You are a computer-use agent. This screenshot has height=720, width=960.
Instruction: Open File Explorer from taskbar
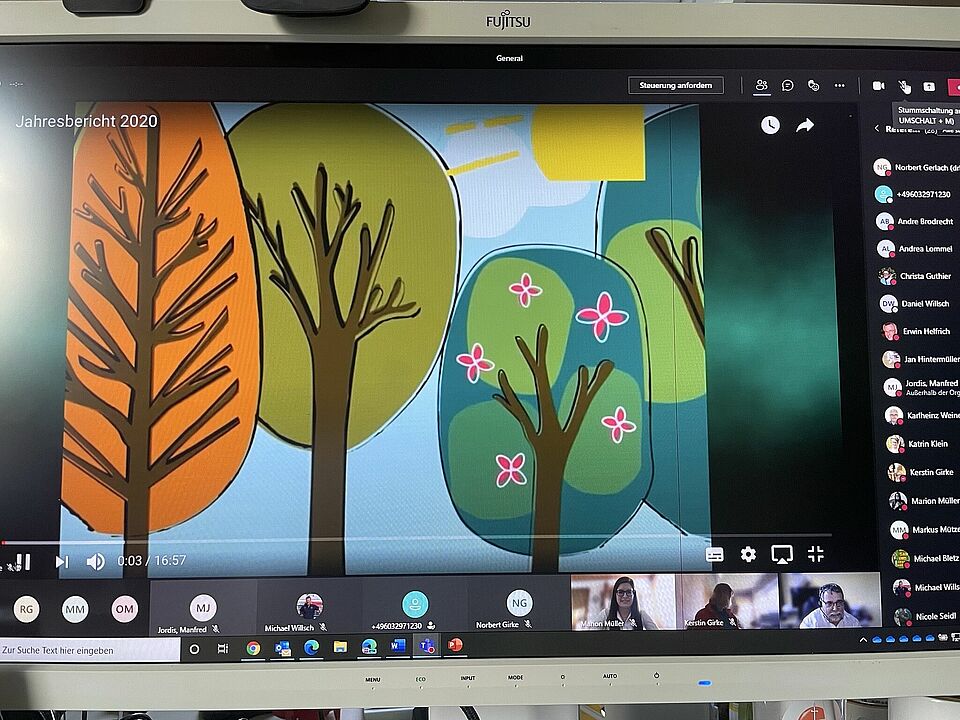click(340, 647)
